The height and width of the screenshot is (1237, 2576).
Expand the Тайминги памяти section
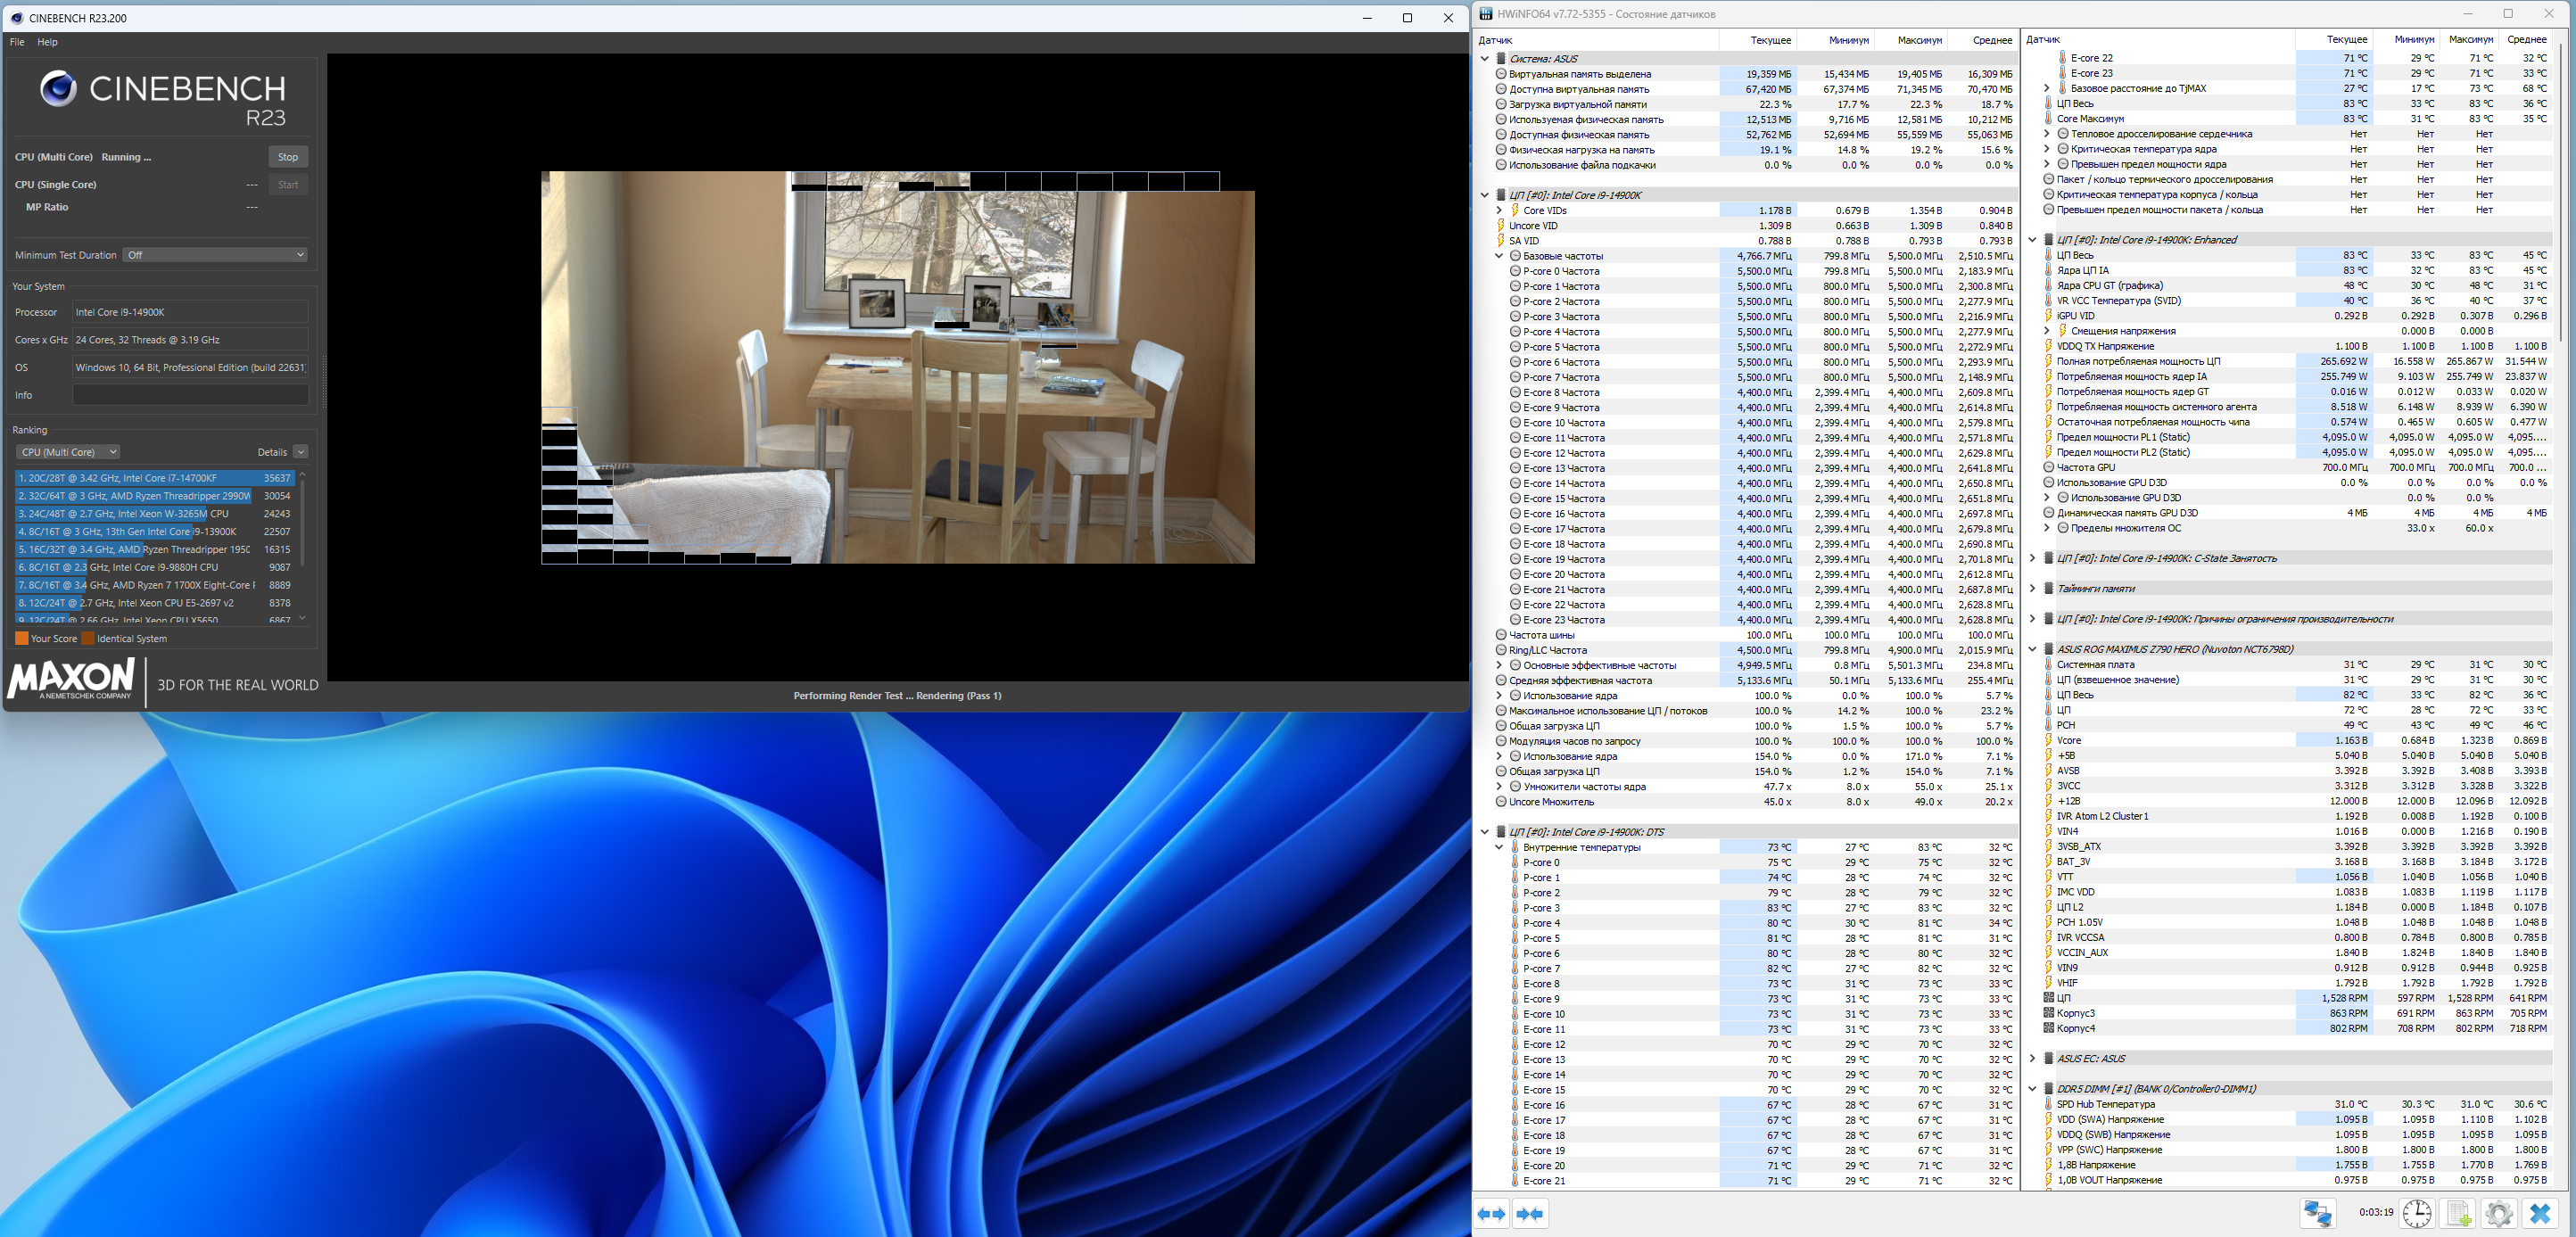point(2032,589)
